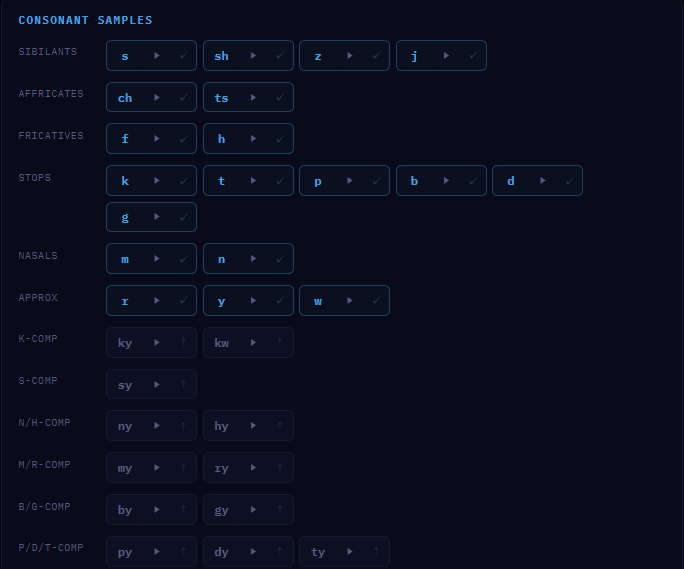Viewport: 684px width, 569px height.
Task: Play the 'r' approximant sample
Action: click(157, 301)
